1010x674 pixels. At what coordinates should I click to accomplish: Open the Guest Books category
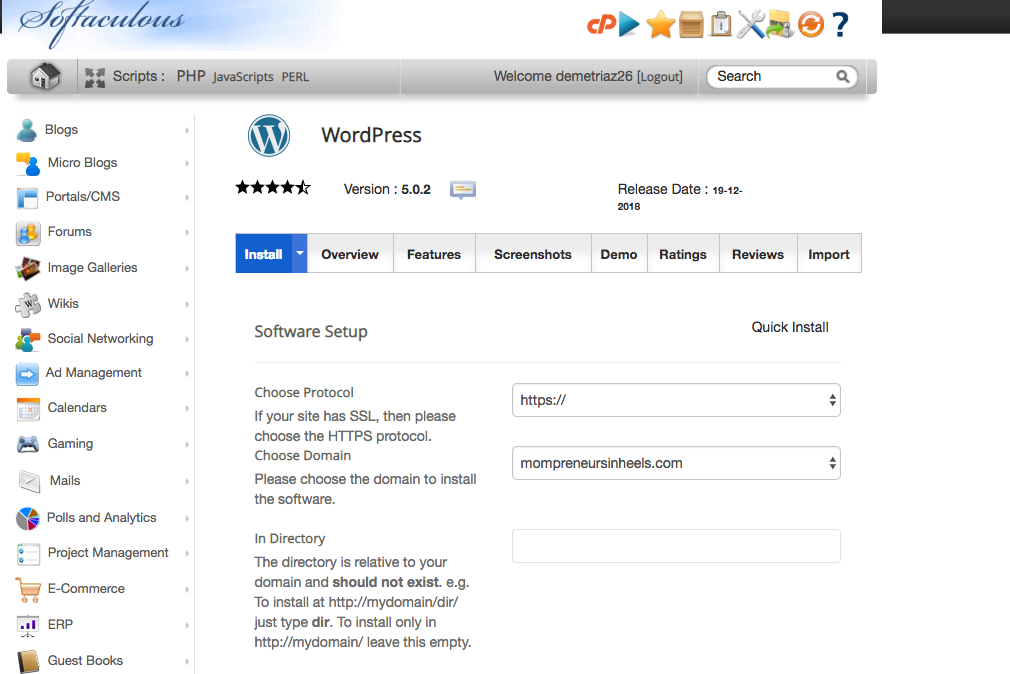pos(85,660)
